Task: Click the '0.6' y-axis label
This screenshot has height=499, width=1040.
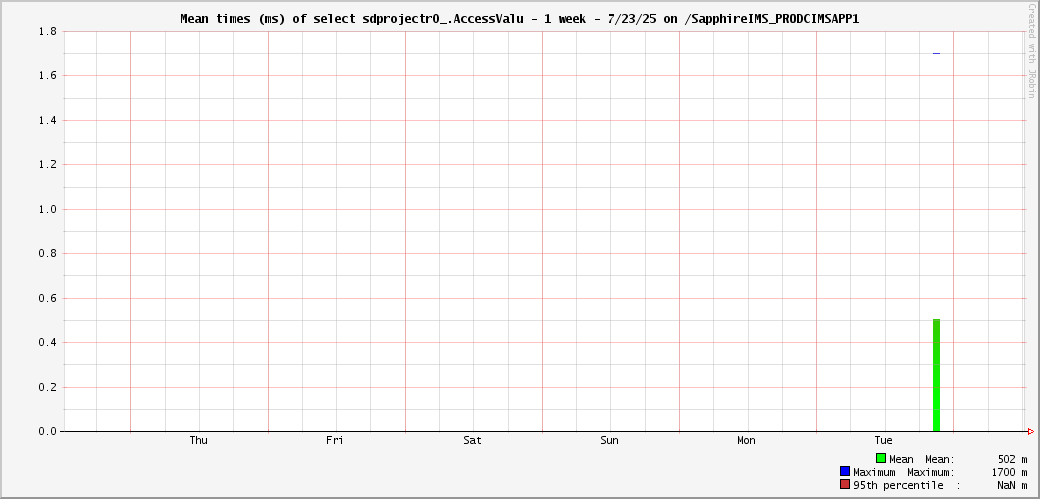Action: (x=48, y=298)
